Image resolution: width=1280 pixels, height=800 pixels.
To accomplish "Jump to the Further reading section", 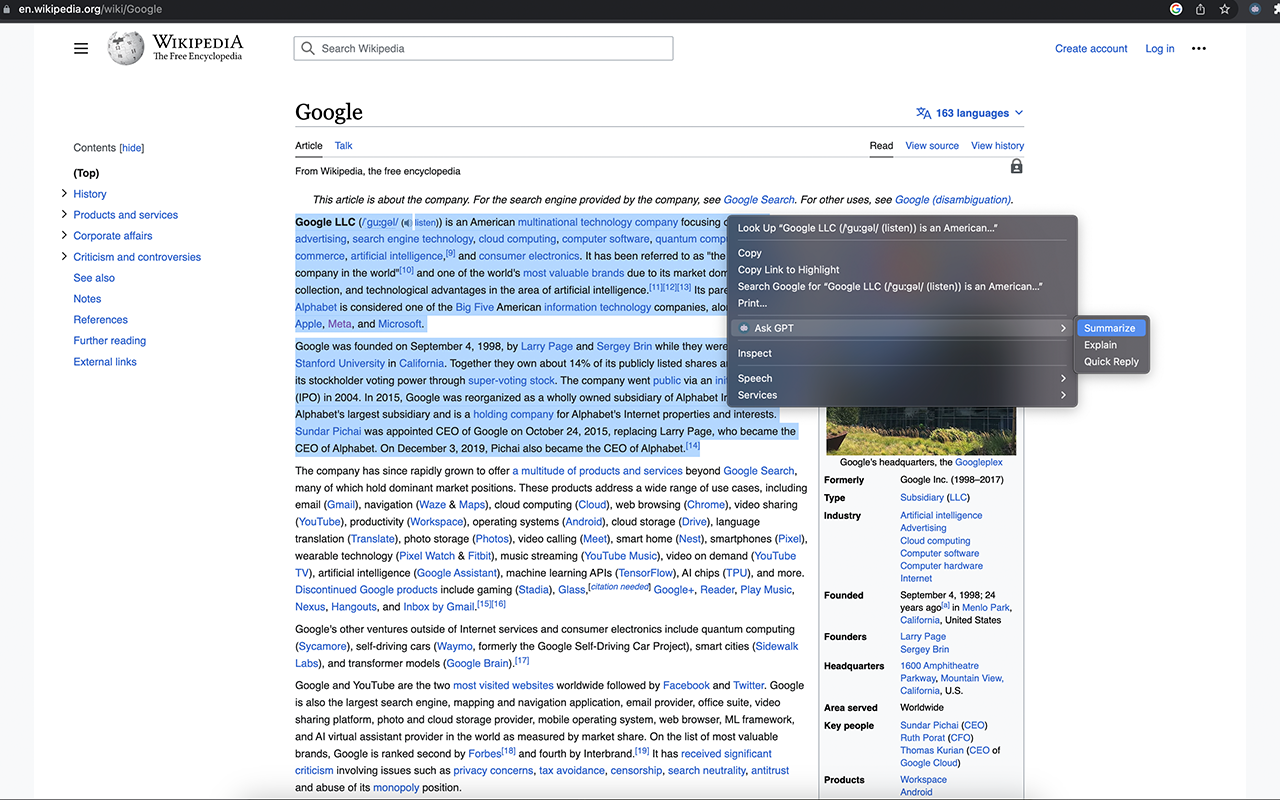I will 110,341.
